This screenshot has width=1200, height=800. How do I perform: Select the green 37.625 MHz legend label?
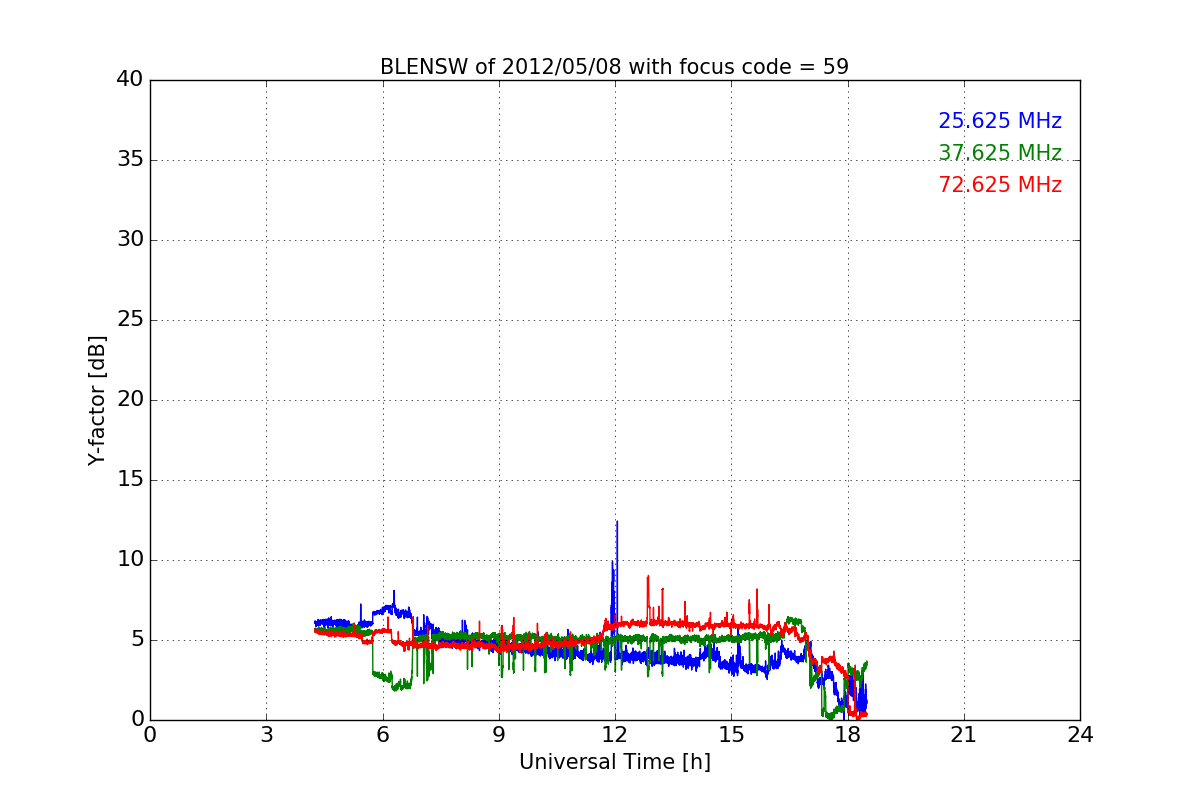point(1000,153)
